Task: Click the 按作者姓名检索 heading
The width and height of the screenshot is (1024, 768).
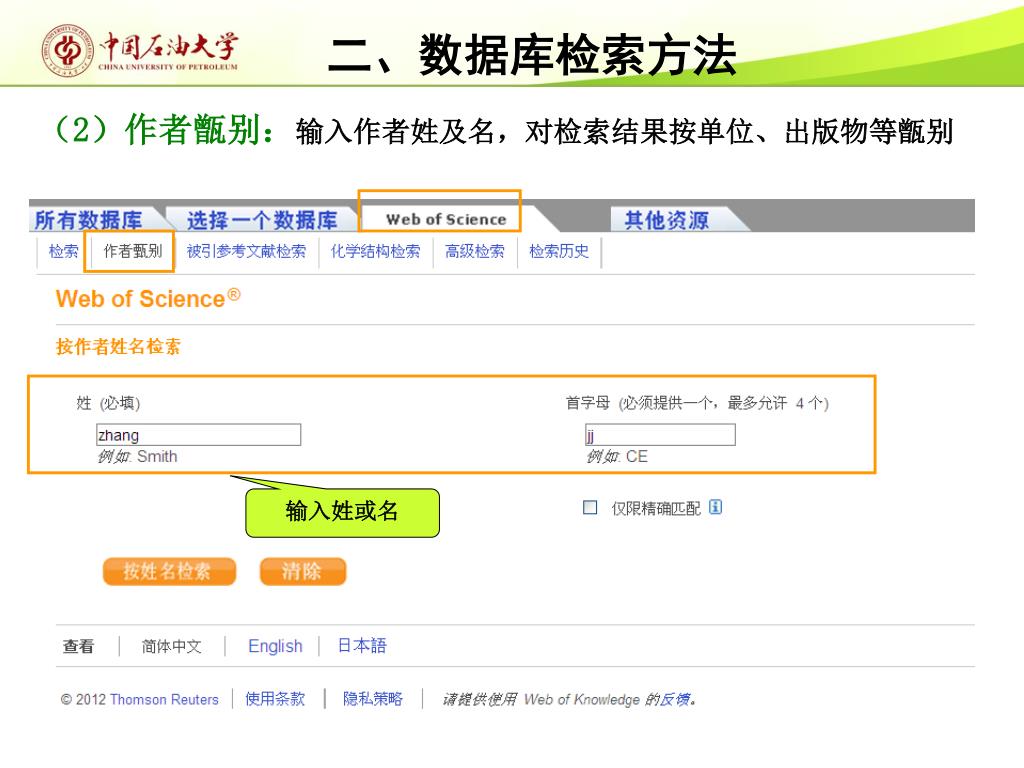Action: point(118,347)
